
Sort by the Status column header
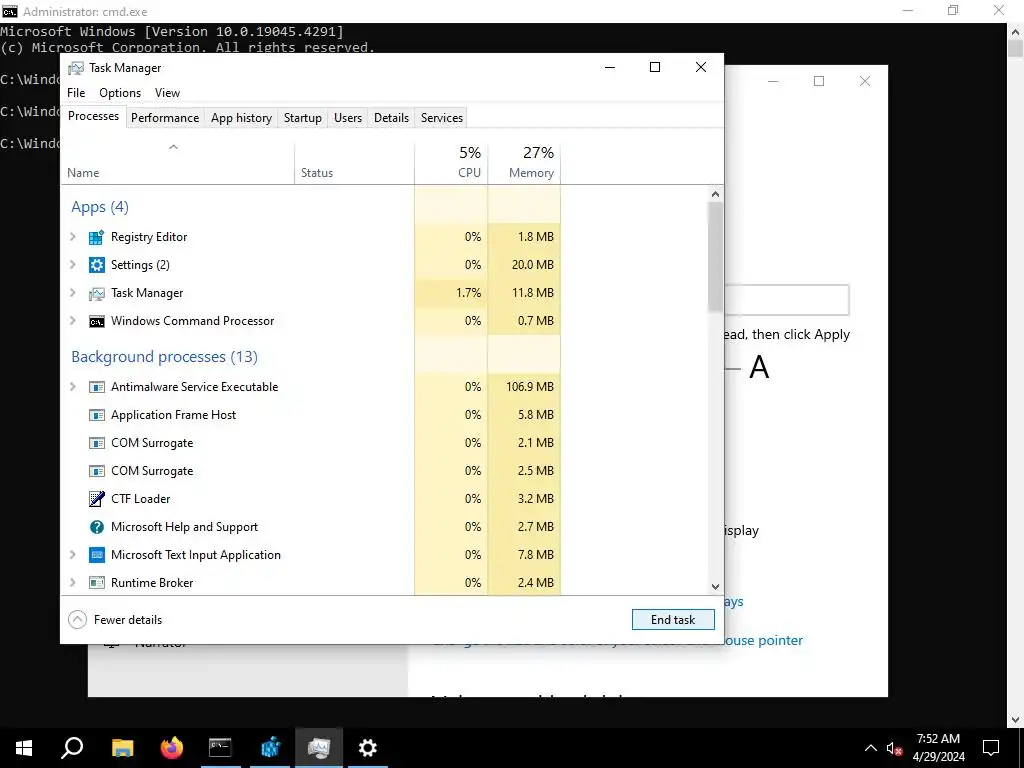(x=355, y=163)
